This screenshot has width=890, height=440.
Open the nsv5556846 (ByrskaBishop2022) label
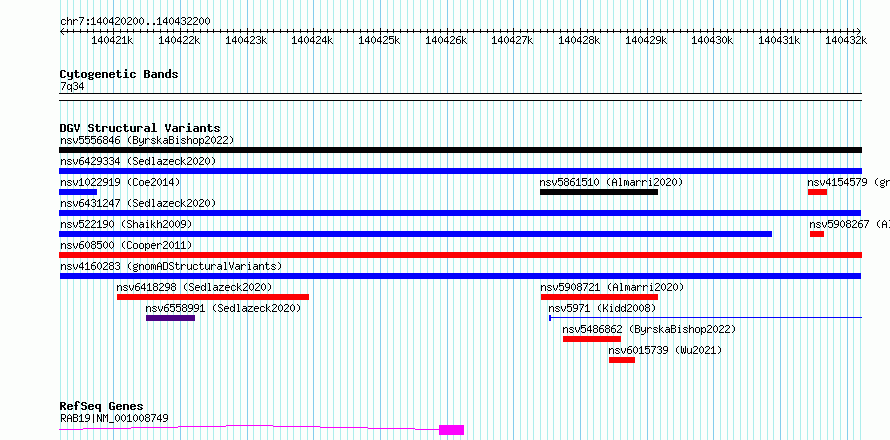(147, 140)
